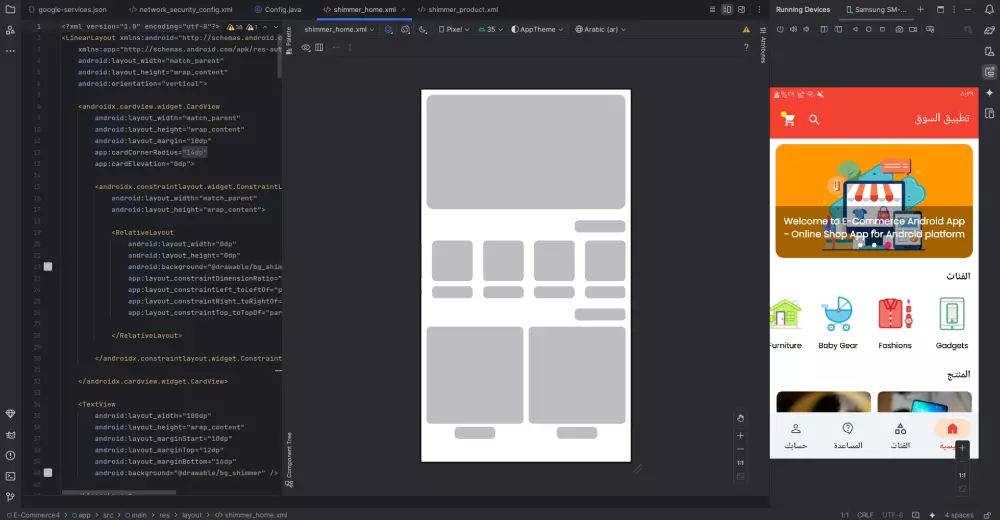Toggle Night Mode moon icon in design toolbar
The width and height of the screenshot is (1000, 520).
[423, 29]
